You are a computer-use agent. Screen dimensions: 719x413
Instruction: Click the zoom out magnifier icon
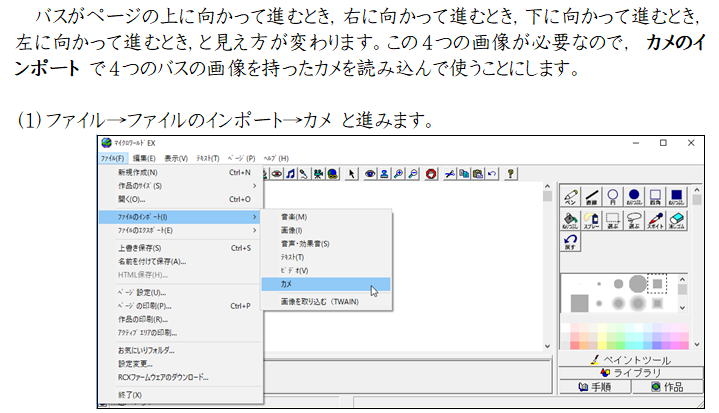413,174
